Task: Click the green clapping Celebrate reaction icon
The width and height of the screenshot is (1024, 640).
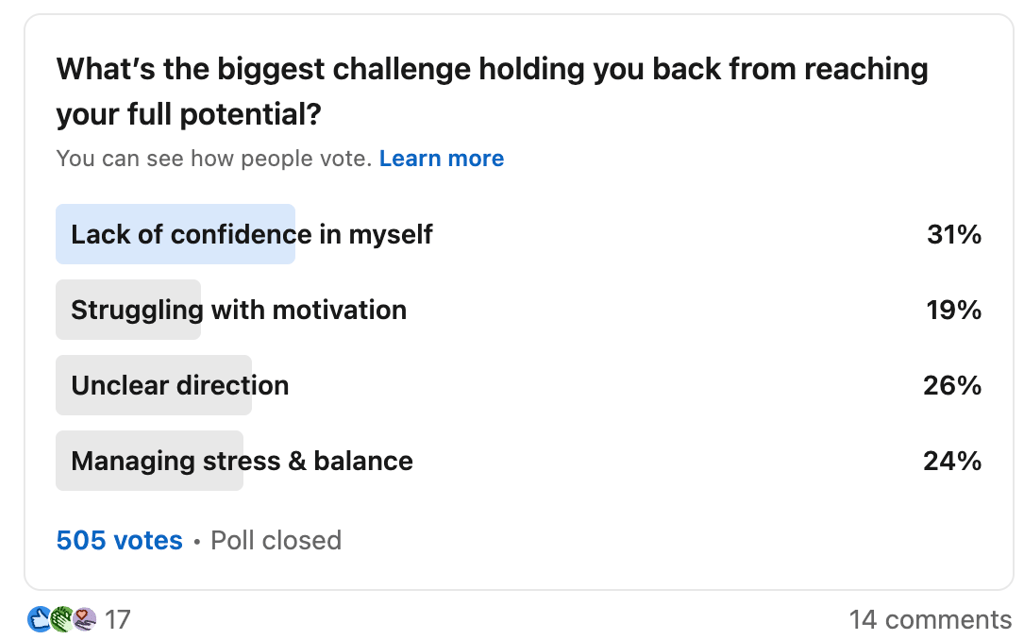Action: 62,619
